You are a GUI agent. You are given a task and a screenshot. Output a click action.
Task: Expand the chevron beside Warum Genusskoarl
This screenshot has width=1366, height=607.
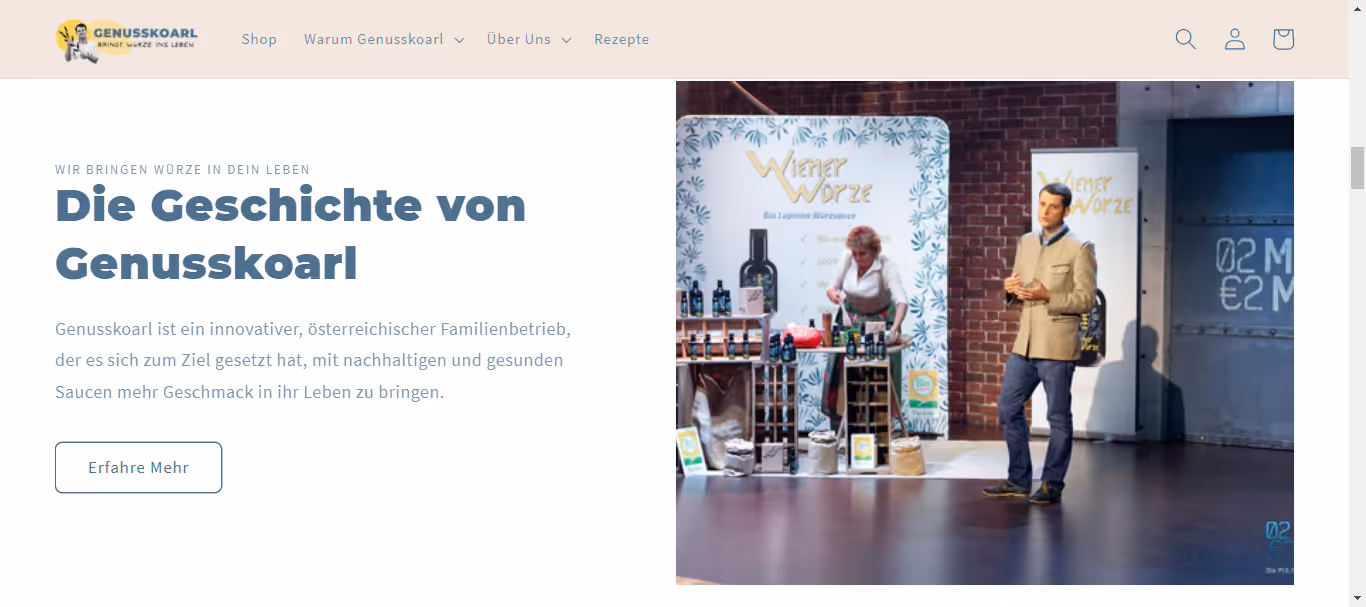tap(459, 40)
